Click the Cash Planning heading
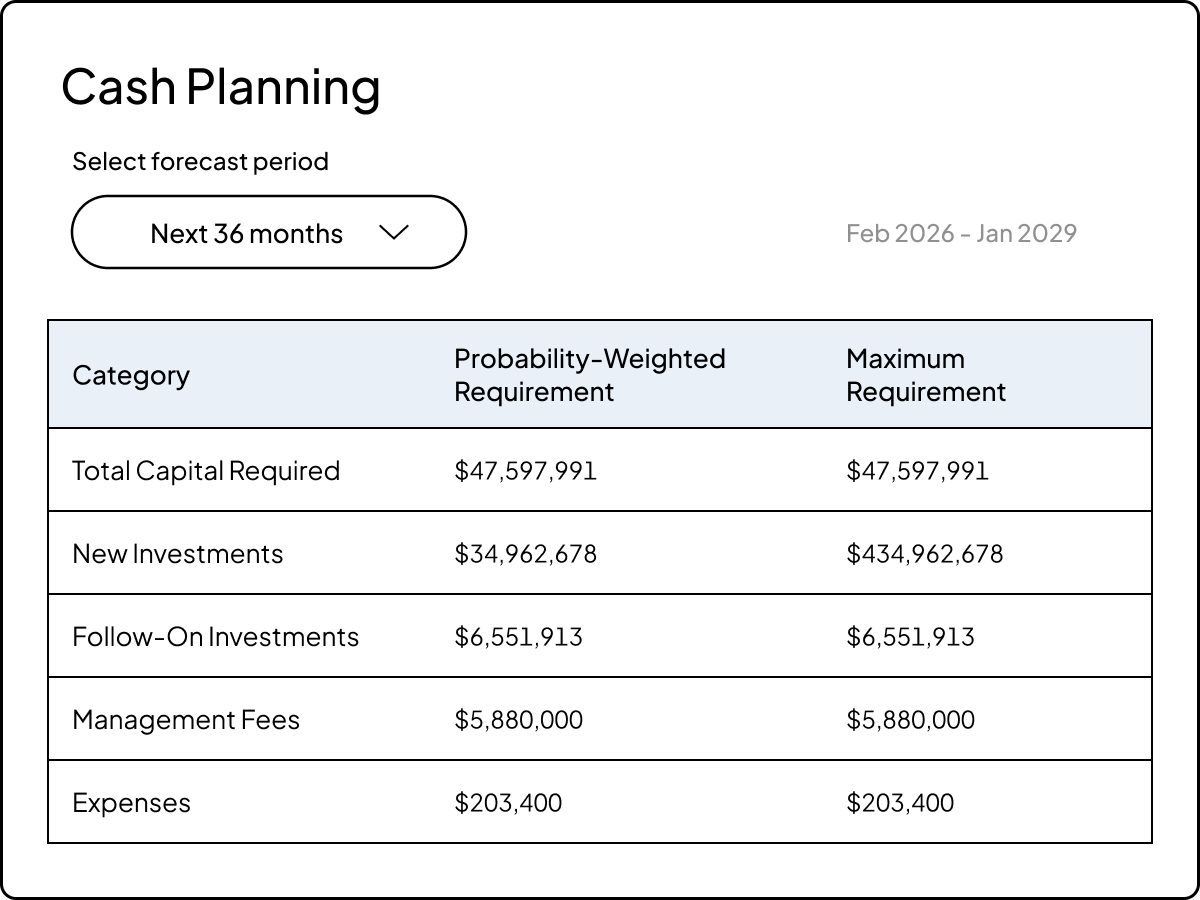 tap(221, 86)
